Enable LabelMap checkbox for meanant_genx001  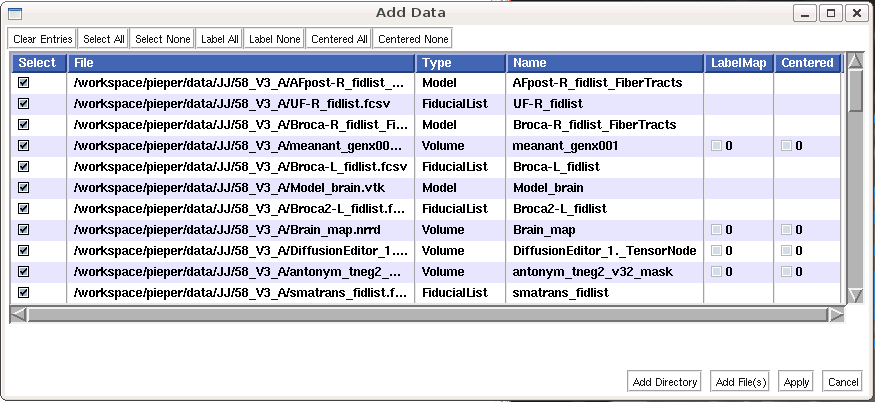pos(717,146)
